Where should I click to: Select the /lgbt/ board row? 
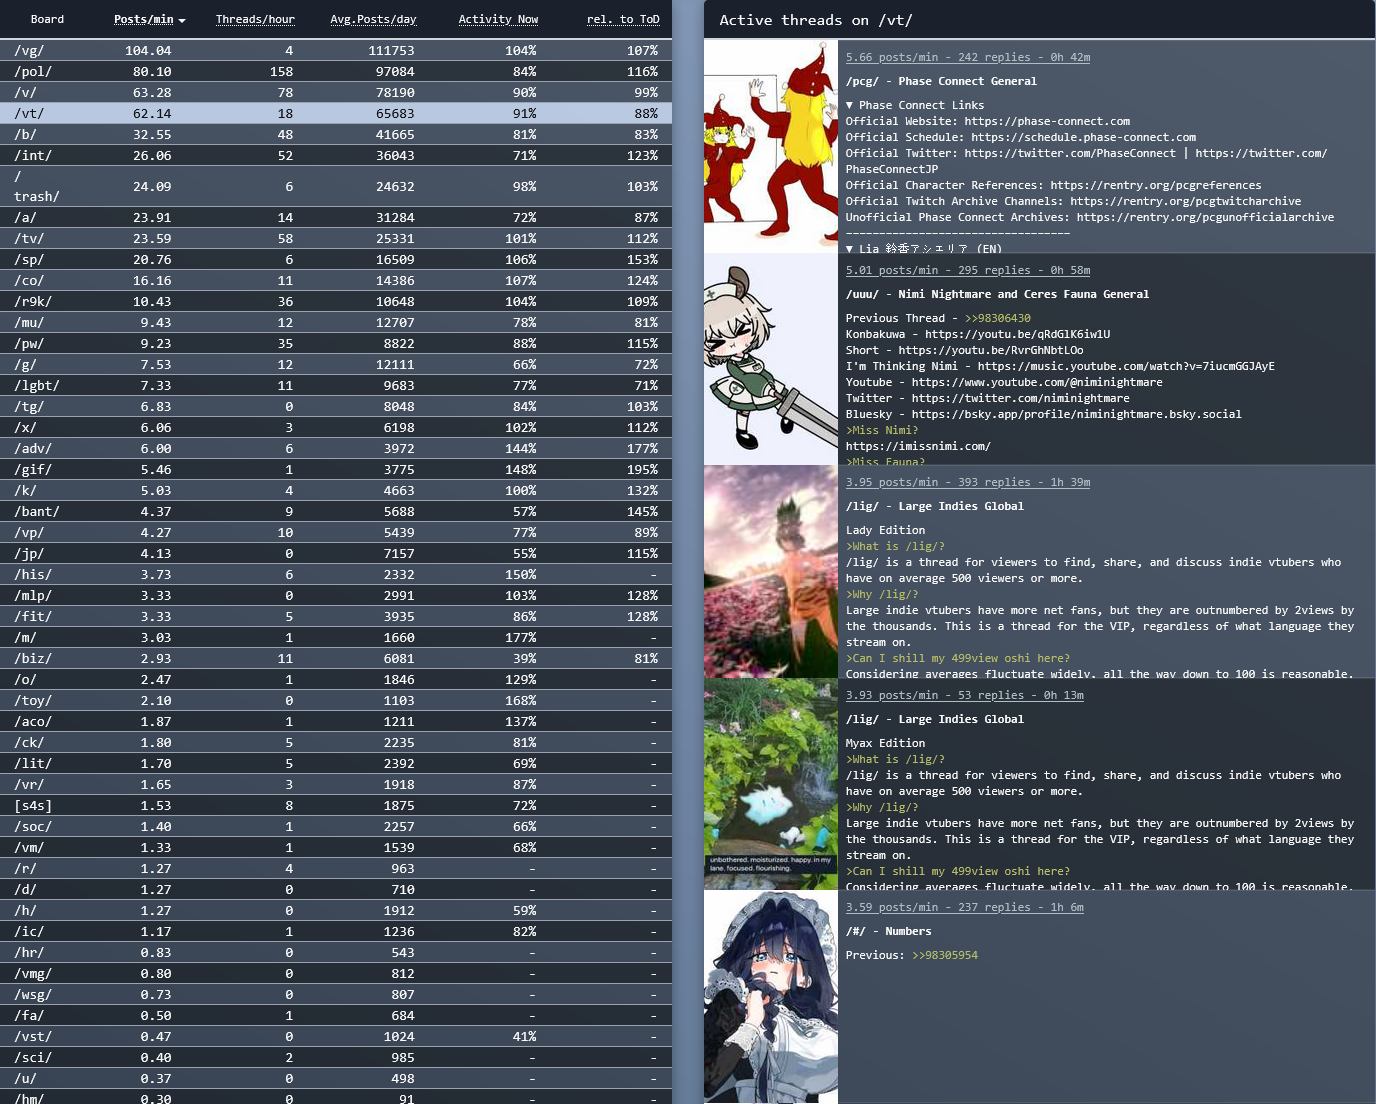[x=336, y=385]
